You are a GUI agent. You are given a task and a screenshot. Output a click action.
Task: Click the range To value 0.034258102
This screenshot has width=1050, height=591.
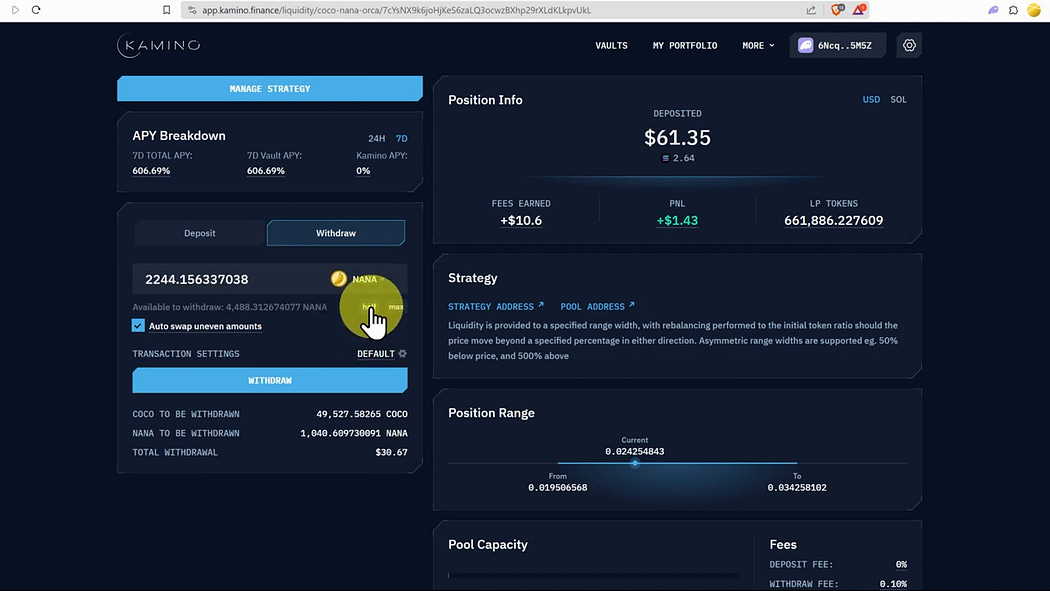[797, 487]
